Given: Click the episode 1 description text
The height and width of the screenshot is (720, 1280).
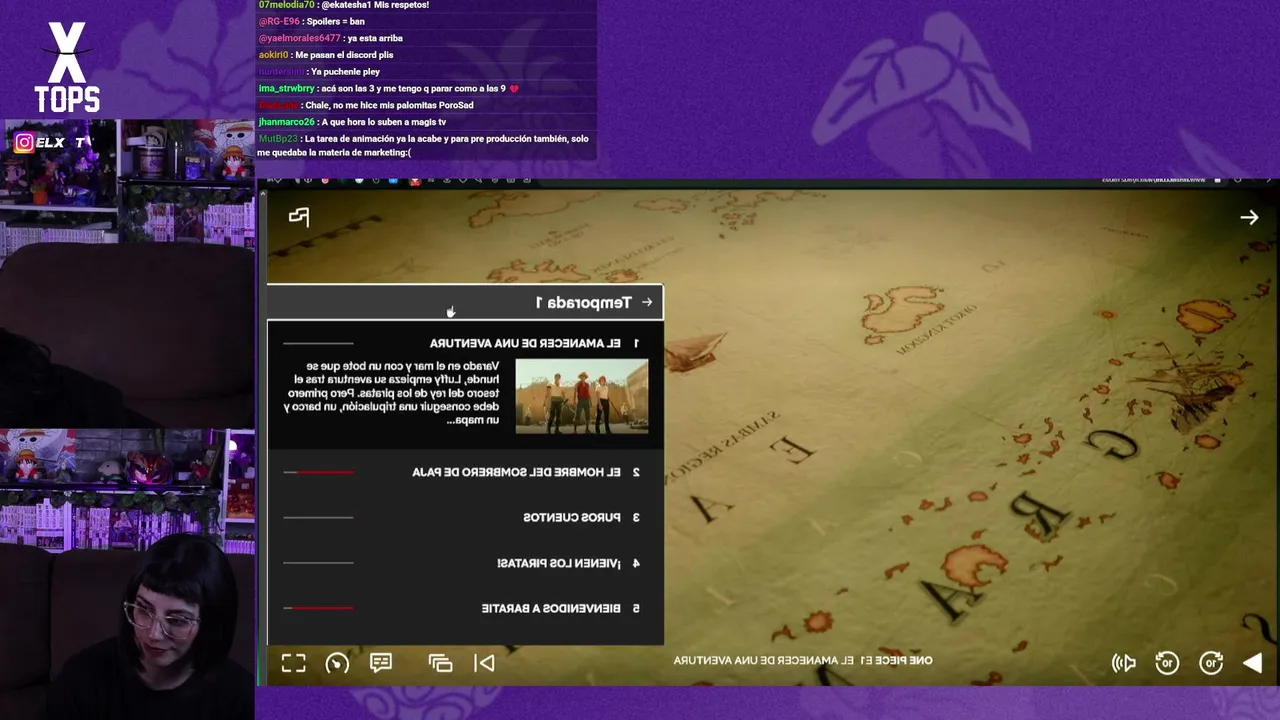Looking at the screenshot, I should pos(392,393).
